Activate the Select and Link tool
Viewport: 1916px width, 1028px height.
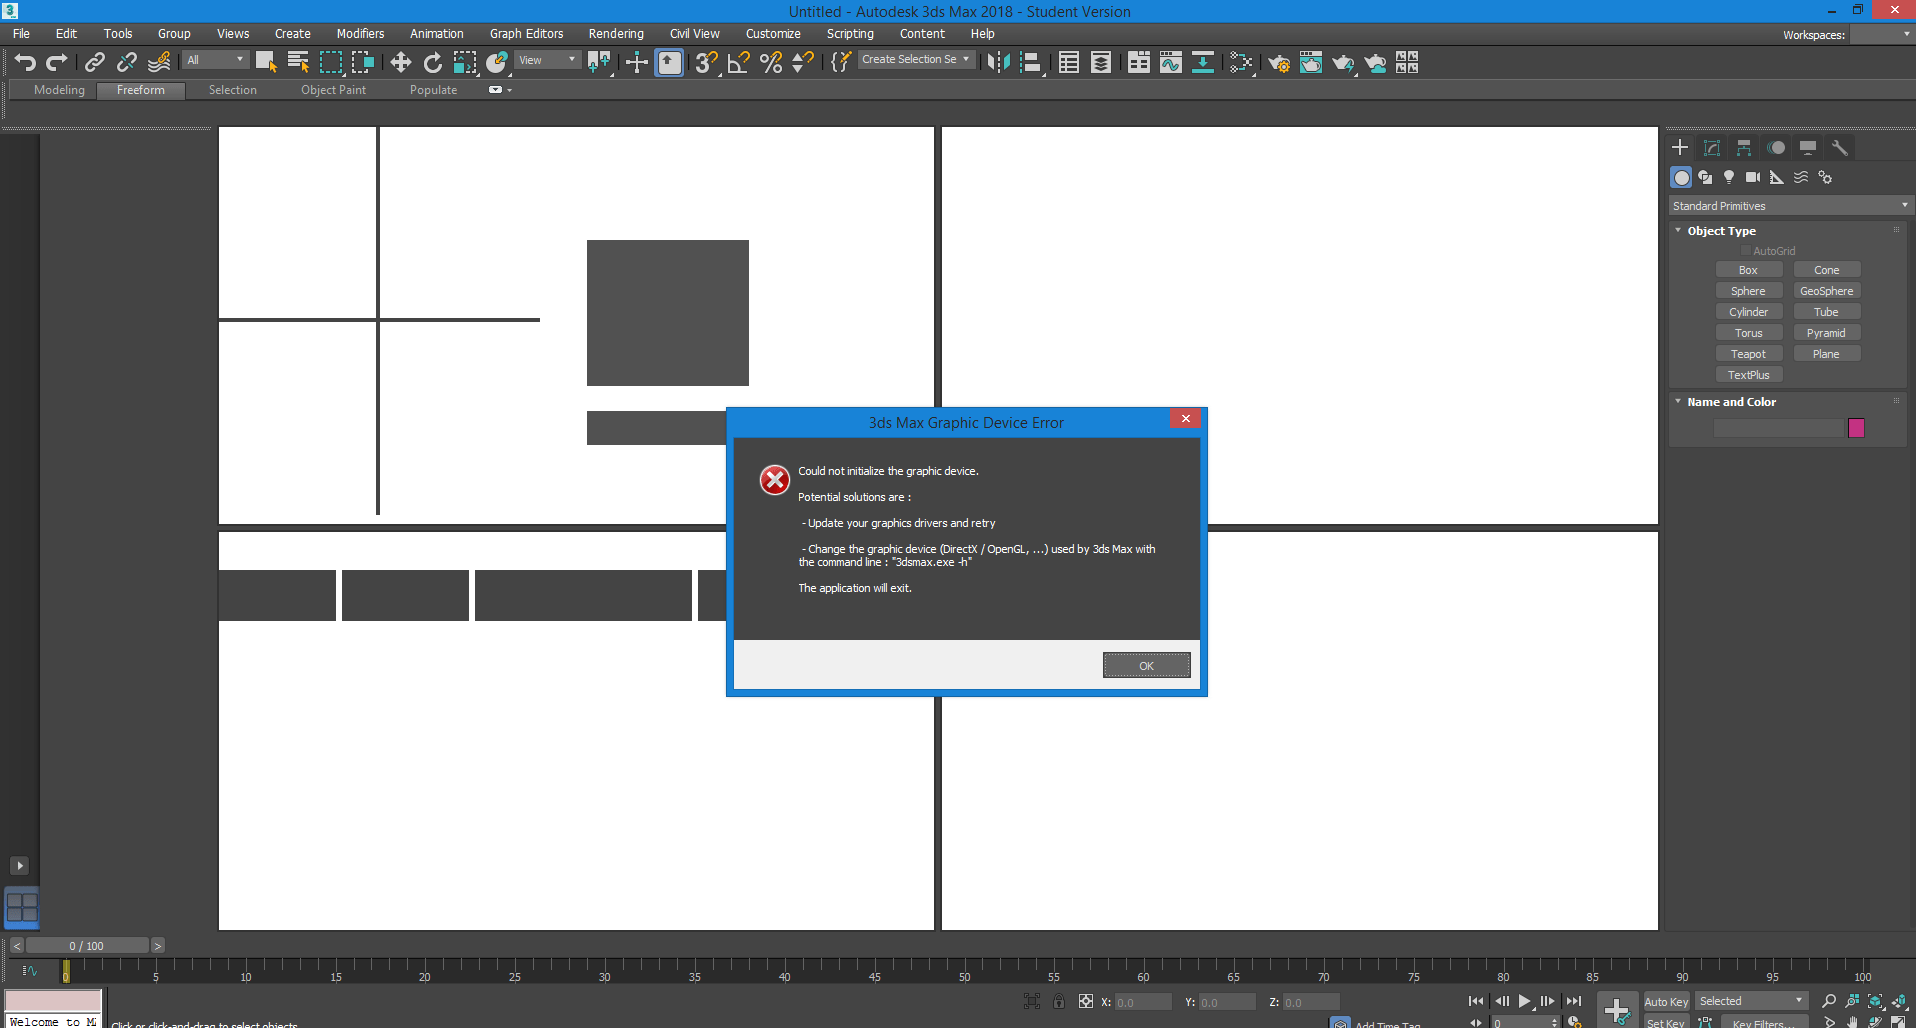pyautogui.click(x=95, y=62)
